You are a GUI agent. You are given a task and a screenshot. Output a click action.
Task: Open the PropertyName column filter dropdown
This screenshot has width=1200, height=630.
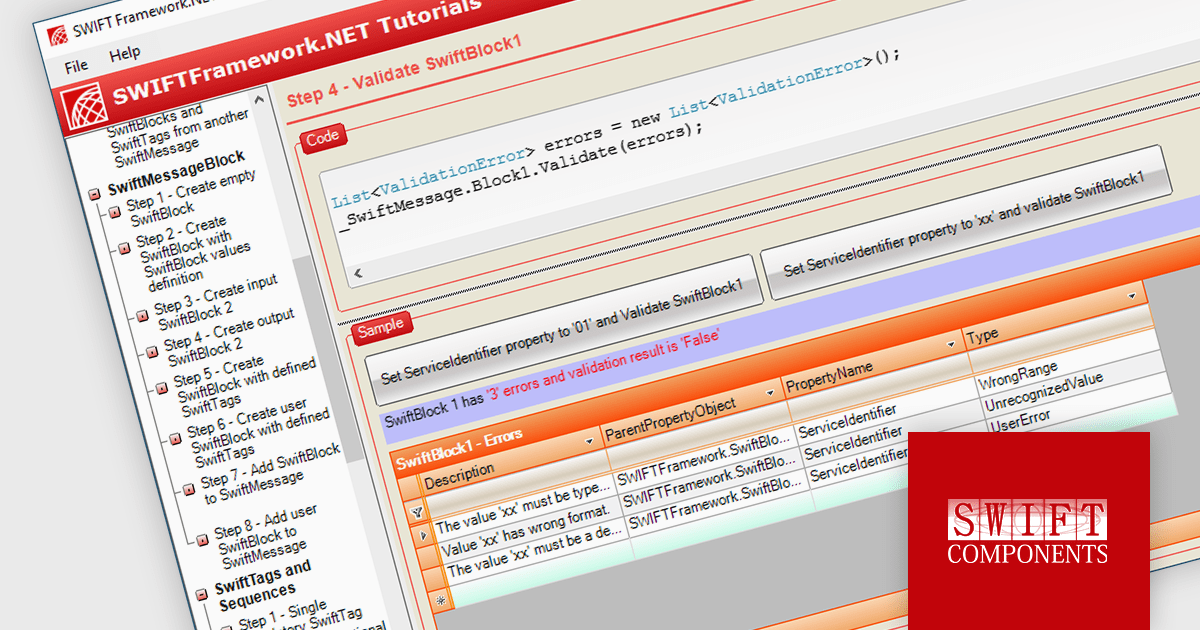951,345
